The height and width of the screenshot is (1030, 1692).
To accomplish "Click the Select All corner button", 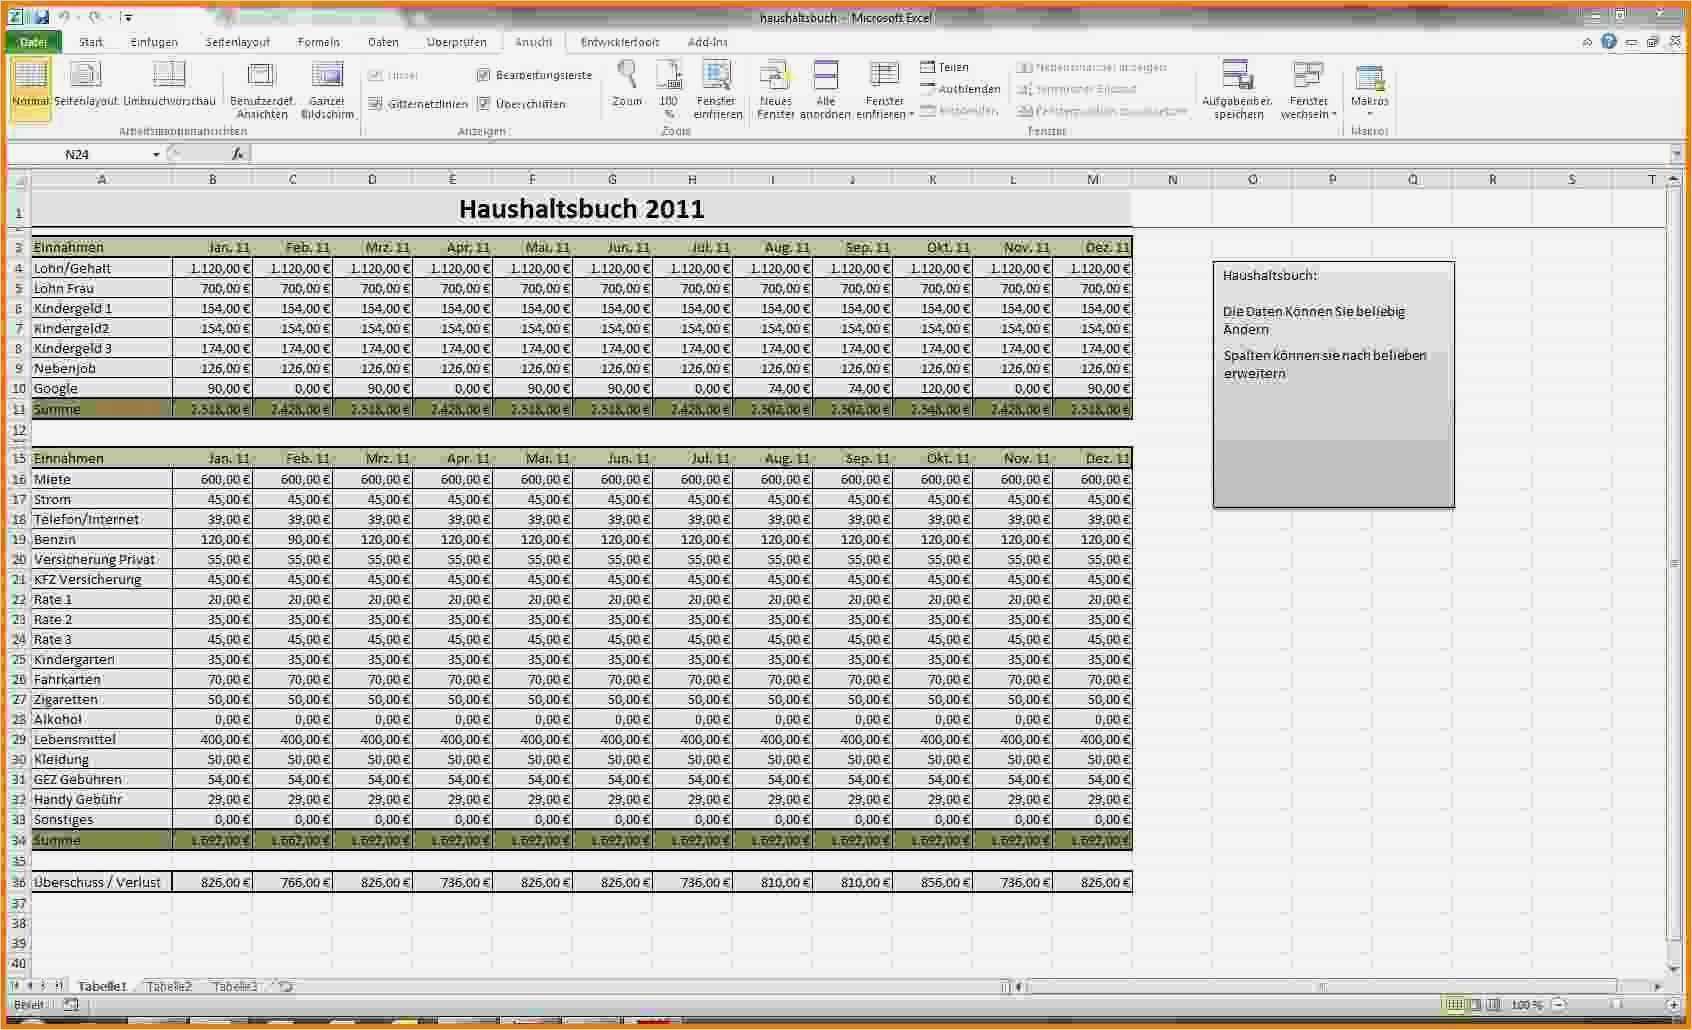I will pyautogui.click(x=18, y=180).
